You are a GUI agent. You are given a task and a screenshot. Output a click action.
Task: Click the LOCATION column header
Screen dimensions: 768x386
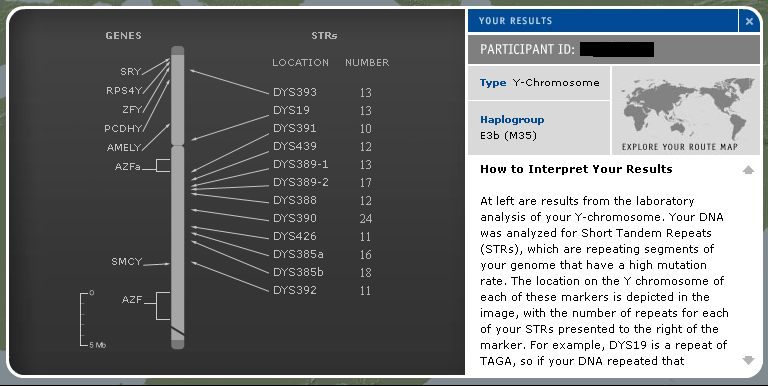click(301, 63)
